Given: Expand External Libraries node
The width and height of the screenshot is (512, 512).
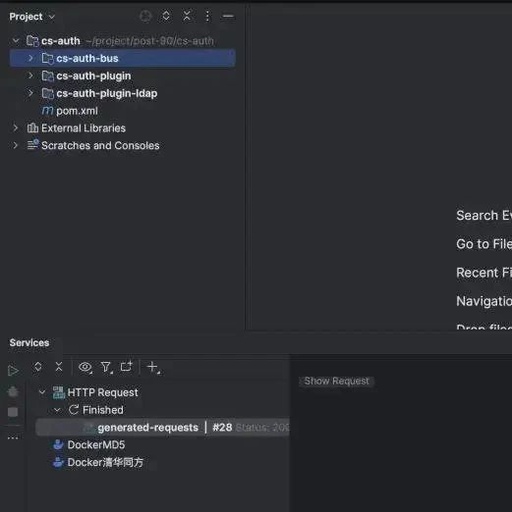Looking at the screenshot, I should click(15, 128).
